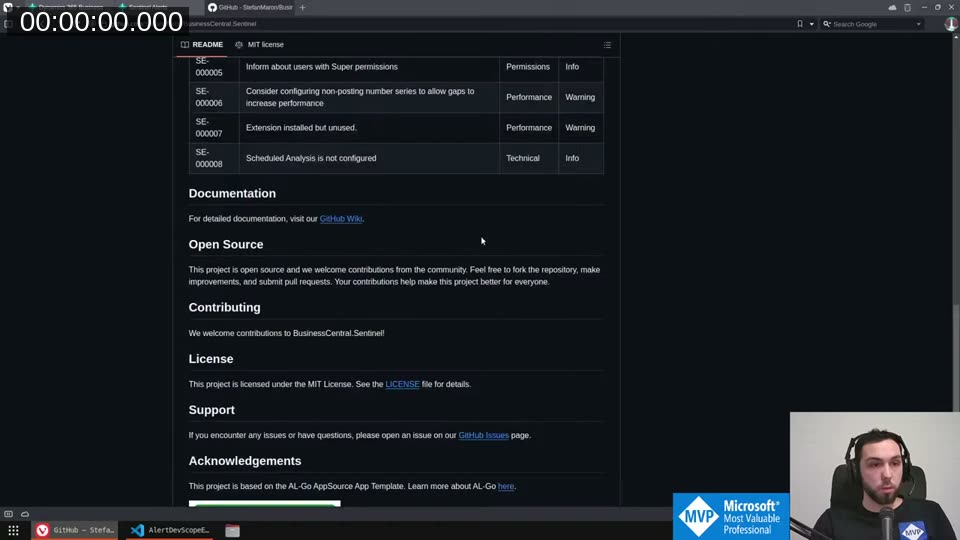Open the GitHub Issues link

(x=484, y=435)
